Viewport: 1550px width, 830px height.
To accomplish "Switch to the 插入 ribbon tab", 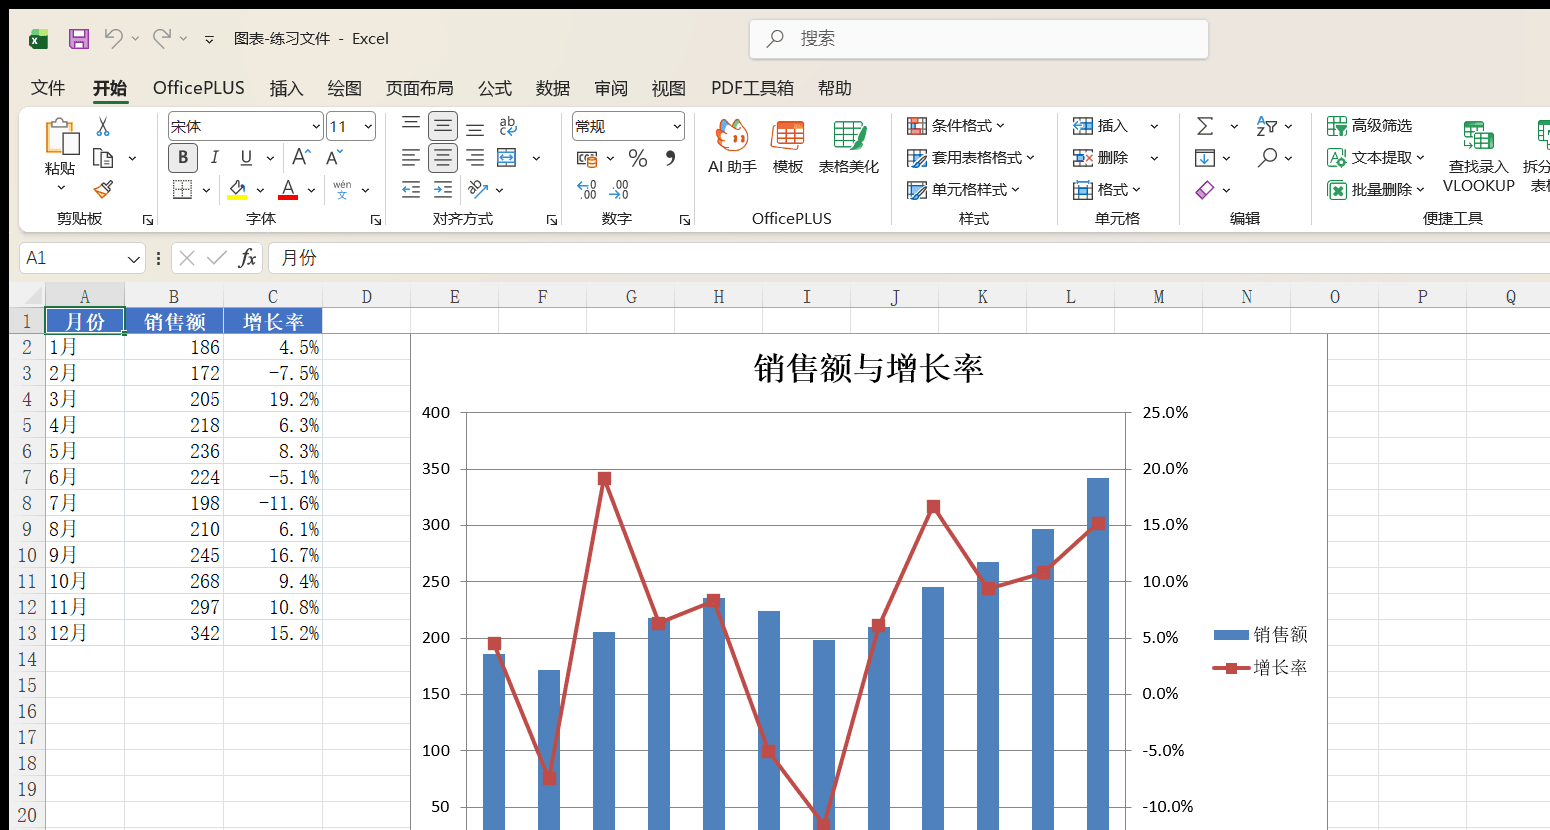I will tap(286, 88).
